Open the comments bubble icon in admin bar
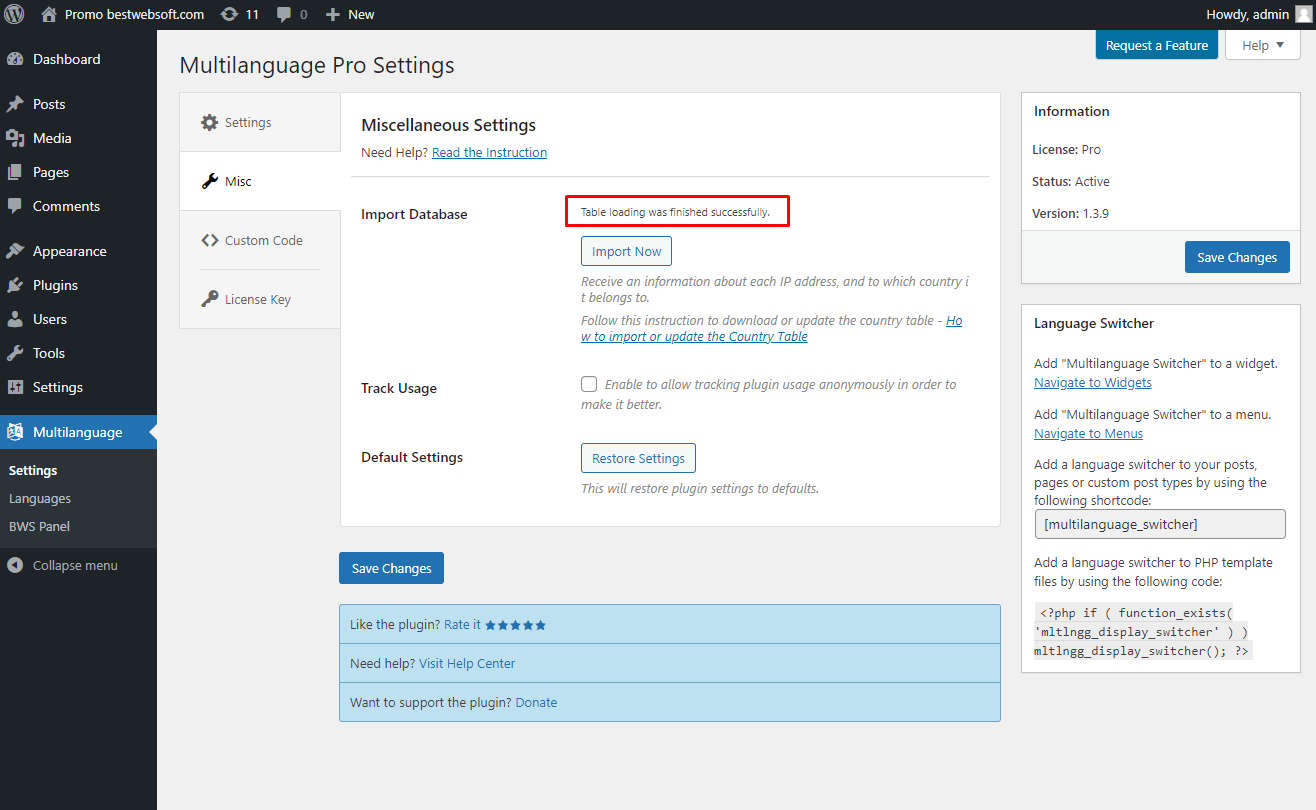This screenshot has height=810, width=1316. pyautogui.click(x=284, y=14)
